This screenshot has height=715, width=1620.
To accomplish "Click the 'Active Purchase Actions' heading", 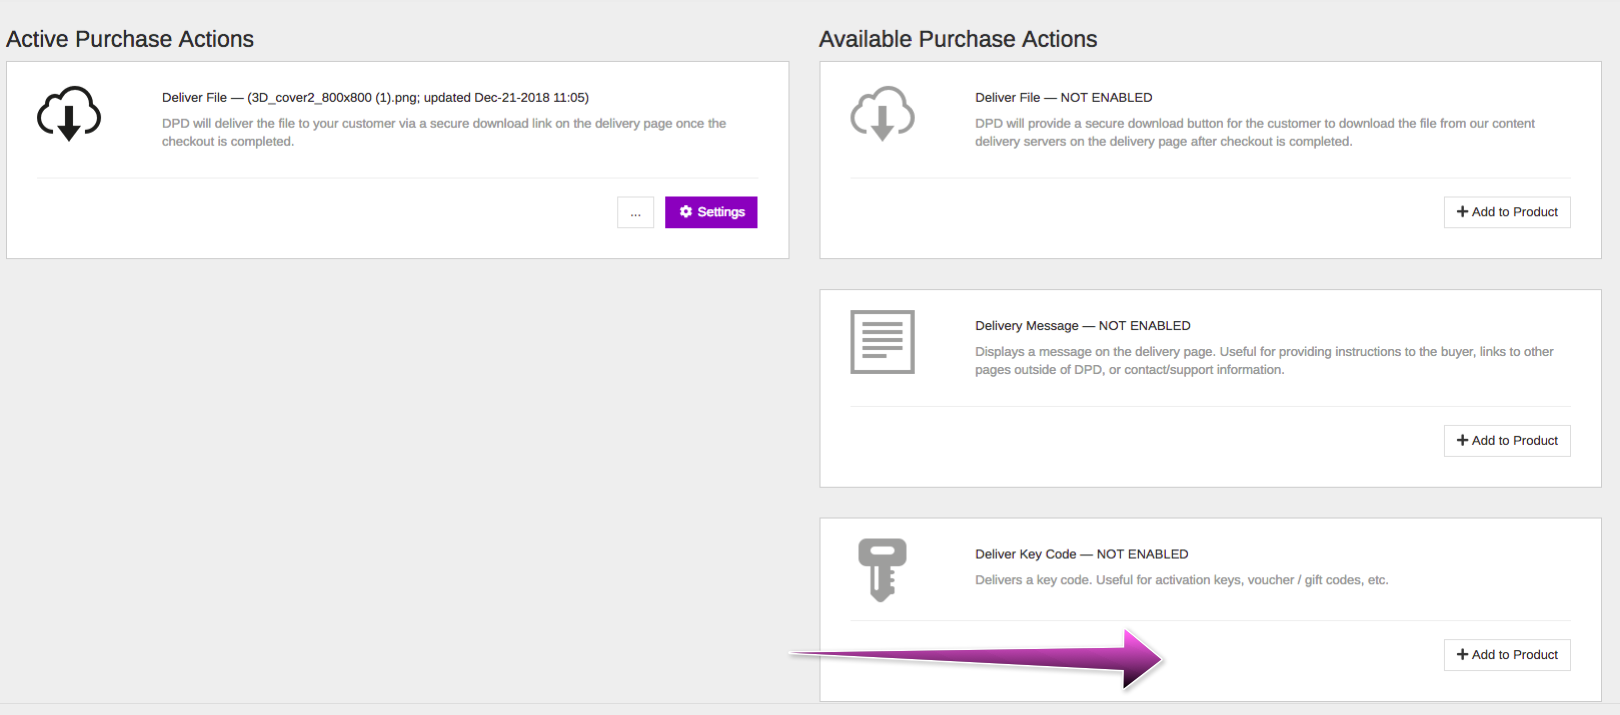I will 130,39.
